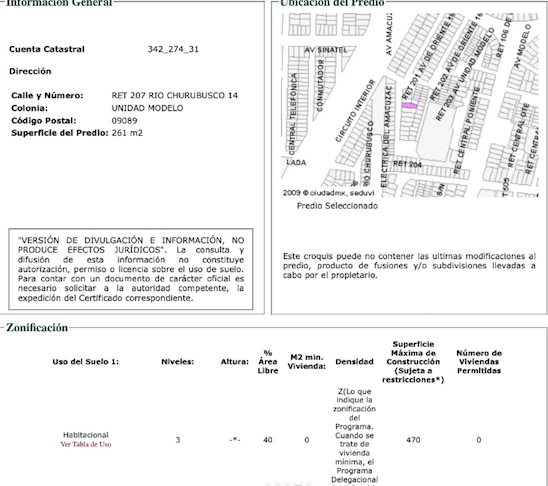Select the free area value 40
Viewport: 548px width, 486px height.
(268, 440)
